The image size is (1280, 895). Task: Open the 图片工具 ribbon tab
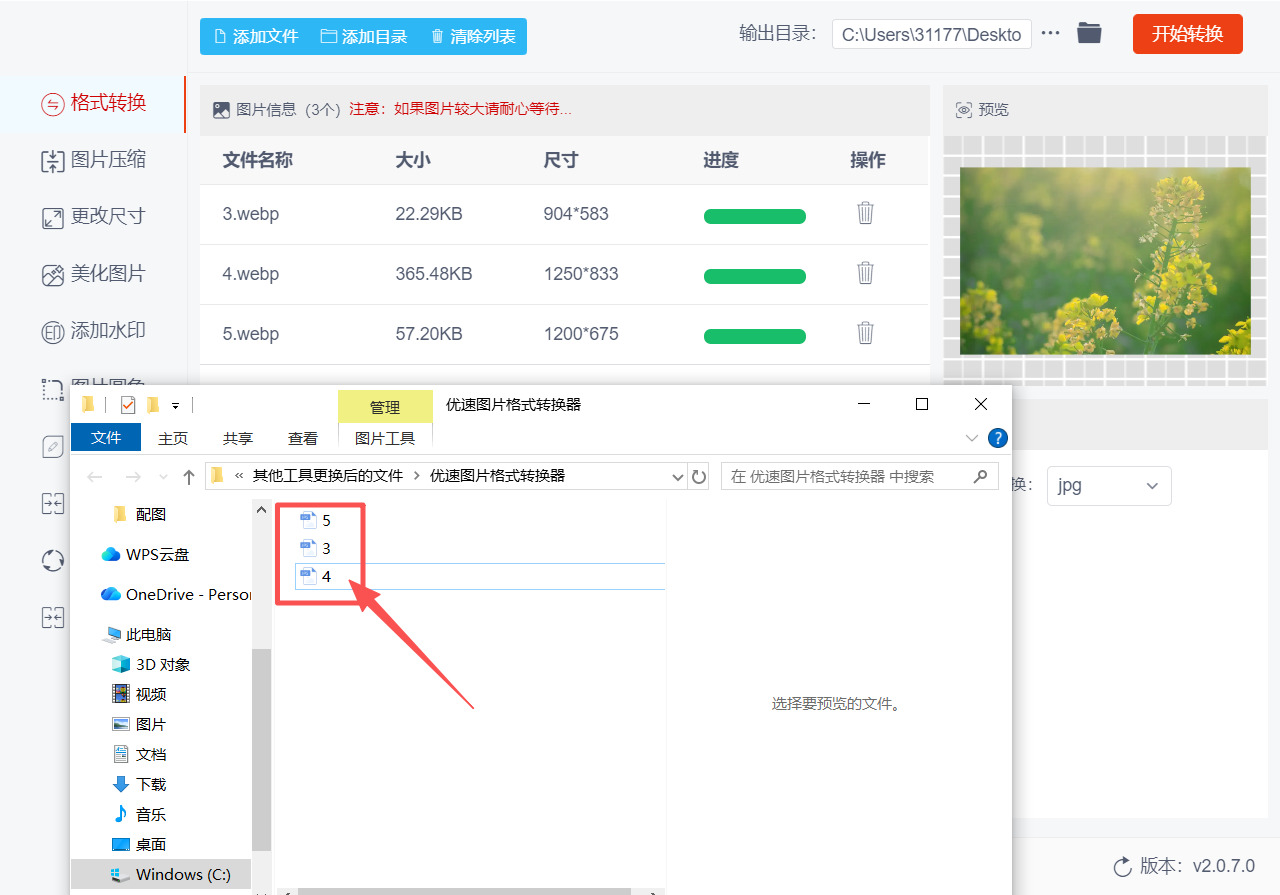[x=385, y=438]
